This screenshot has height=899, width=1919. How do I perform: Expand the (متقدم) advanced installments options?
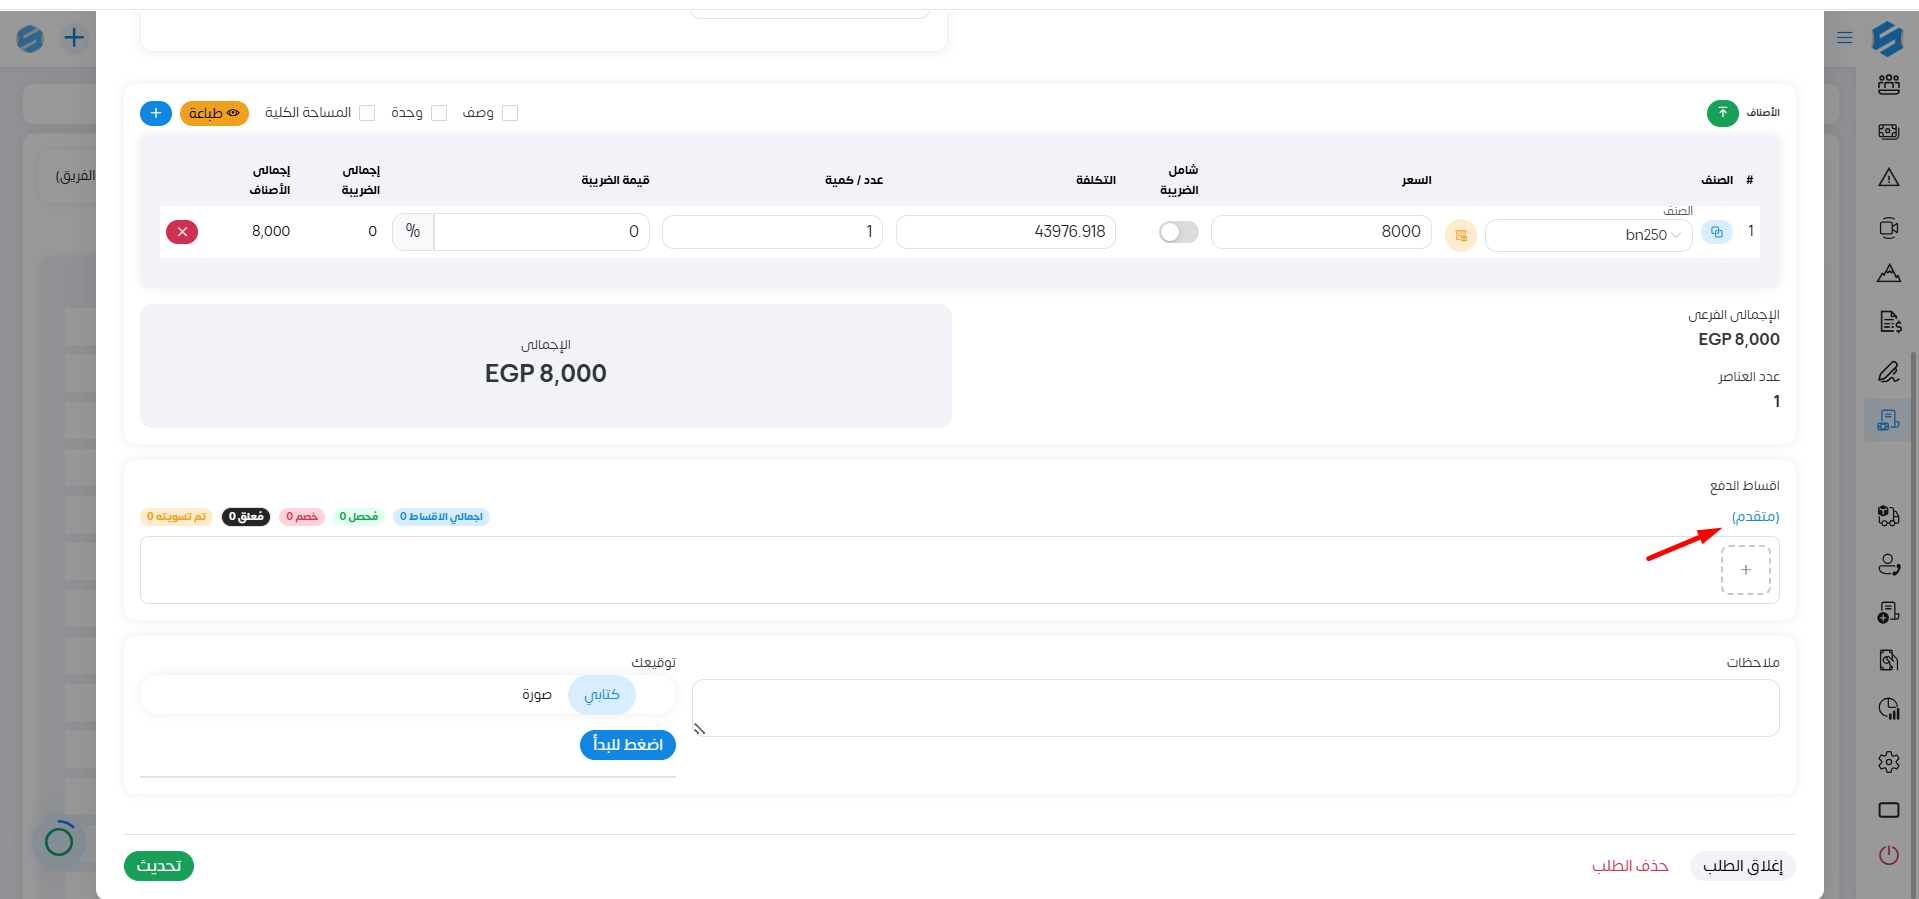click(x=1755, y=517)
